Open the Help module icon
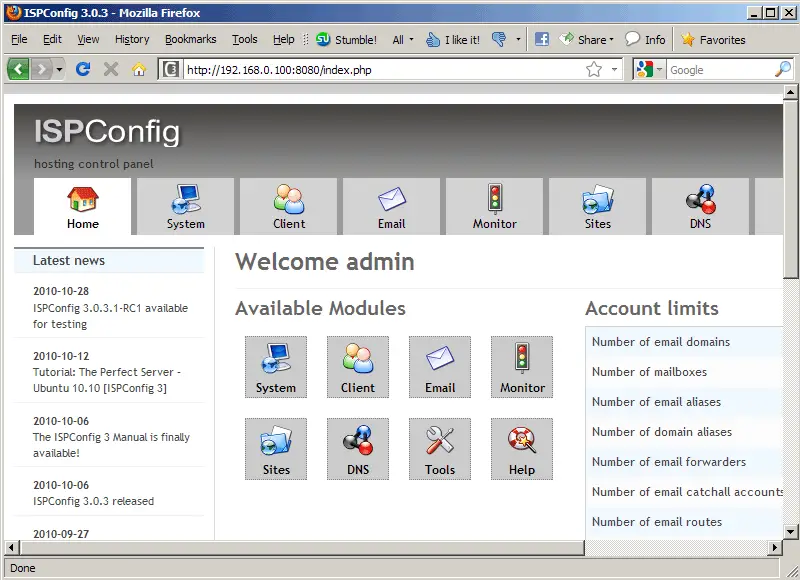Image resolution: width=800 pixels, height=580 pixels. click(x=521, y=448)
